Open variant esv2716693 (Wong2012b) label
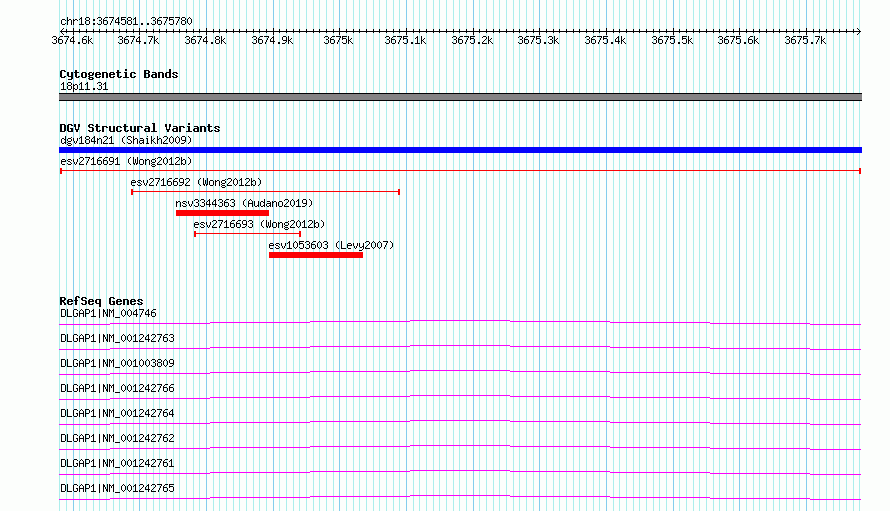This screenshot has width=890, height=511. pyautogui.click(x=259, y=224)
